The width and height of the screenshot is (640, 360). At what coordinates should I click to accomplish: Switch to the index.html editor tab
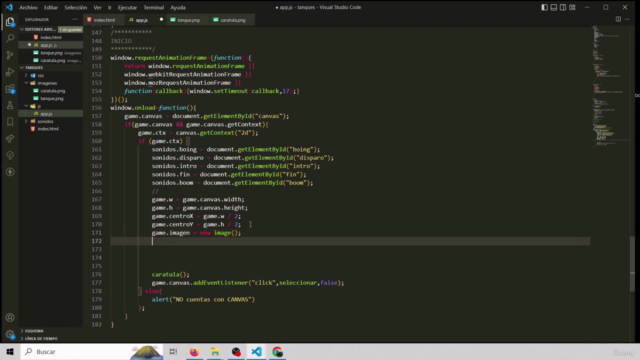point(104,20)
